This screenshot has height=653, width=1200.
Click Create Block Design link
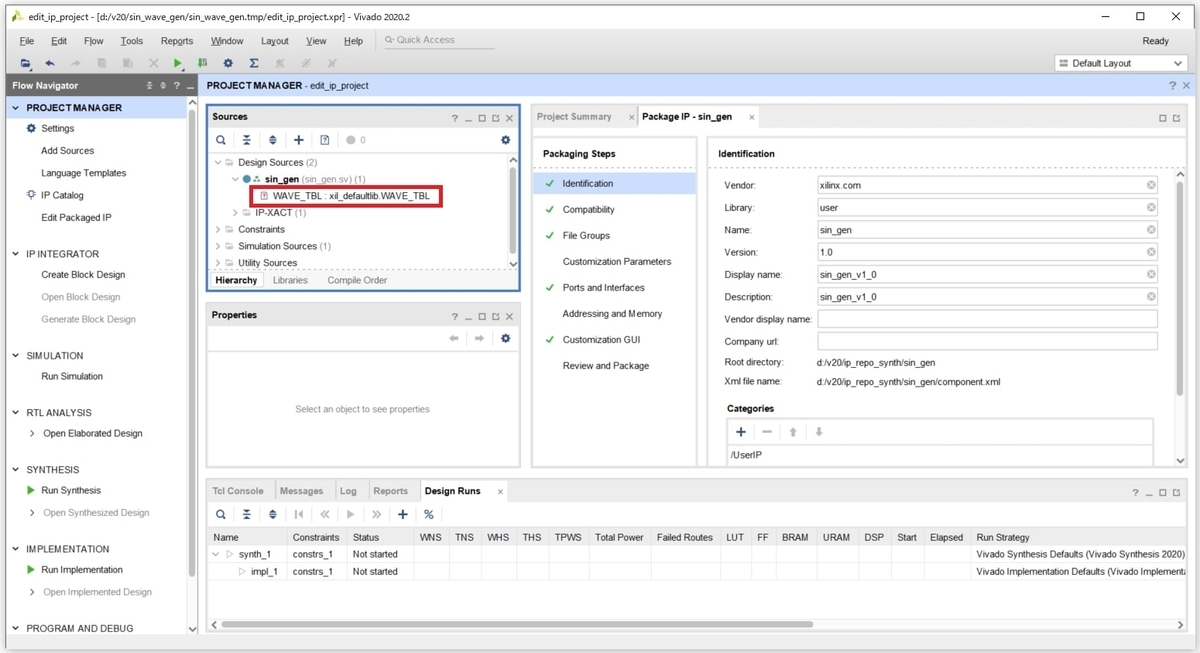pos(83,275)
